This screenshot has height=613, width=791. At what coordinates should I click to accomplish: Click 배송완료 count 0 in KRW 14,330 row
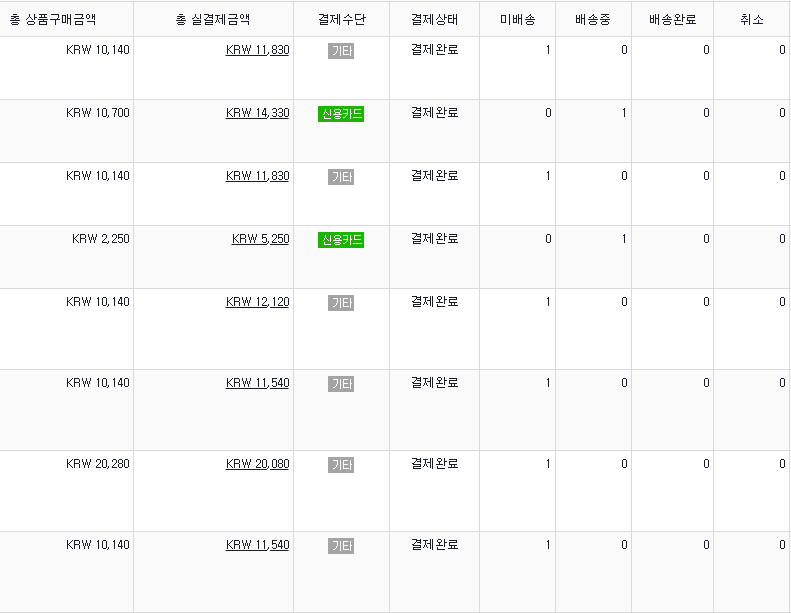(x=706, y=113)
